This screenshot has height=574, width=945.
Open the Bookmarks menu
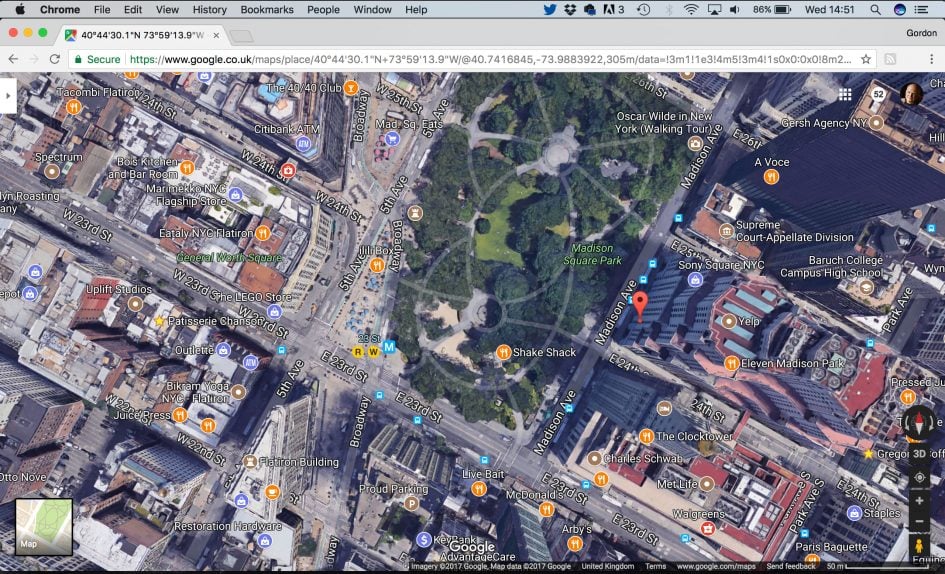pos(267,10)
